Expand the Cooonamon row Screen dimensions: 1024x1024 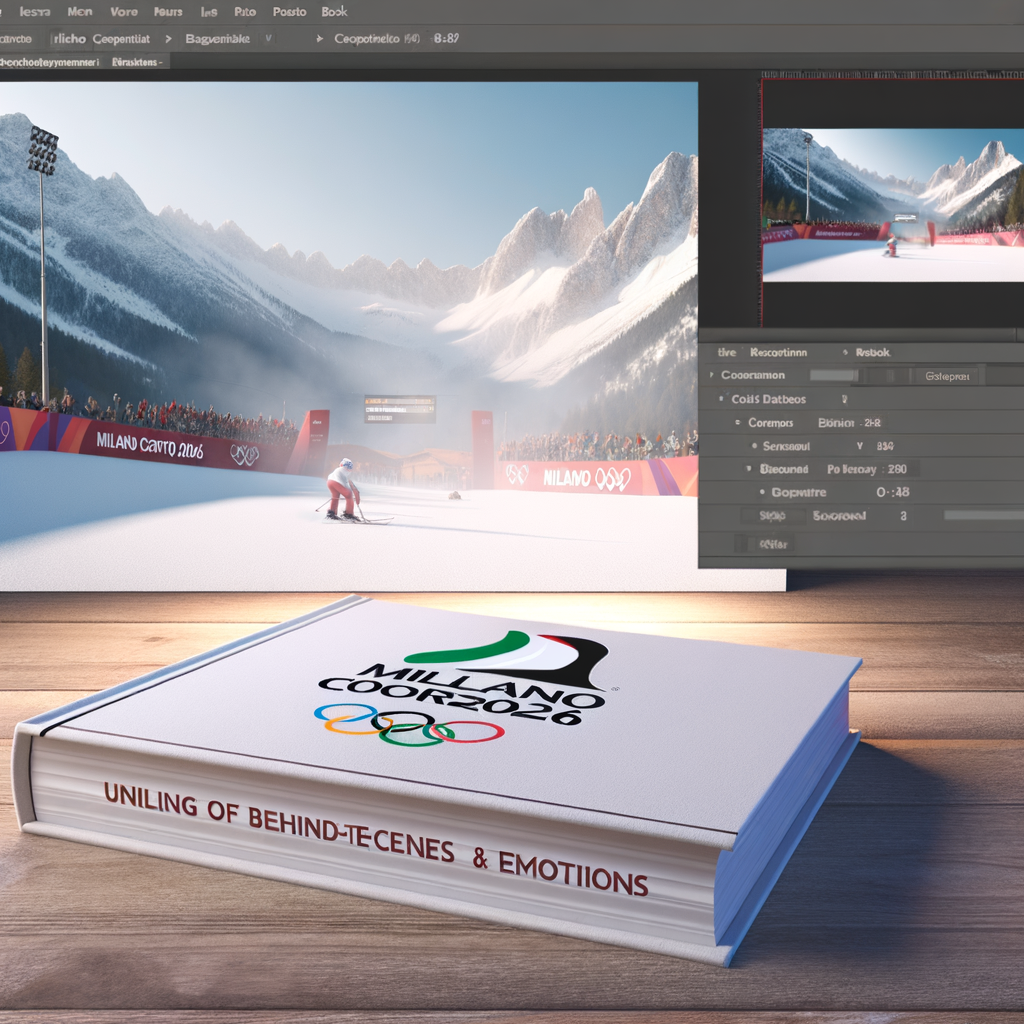click(712, 375)
